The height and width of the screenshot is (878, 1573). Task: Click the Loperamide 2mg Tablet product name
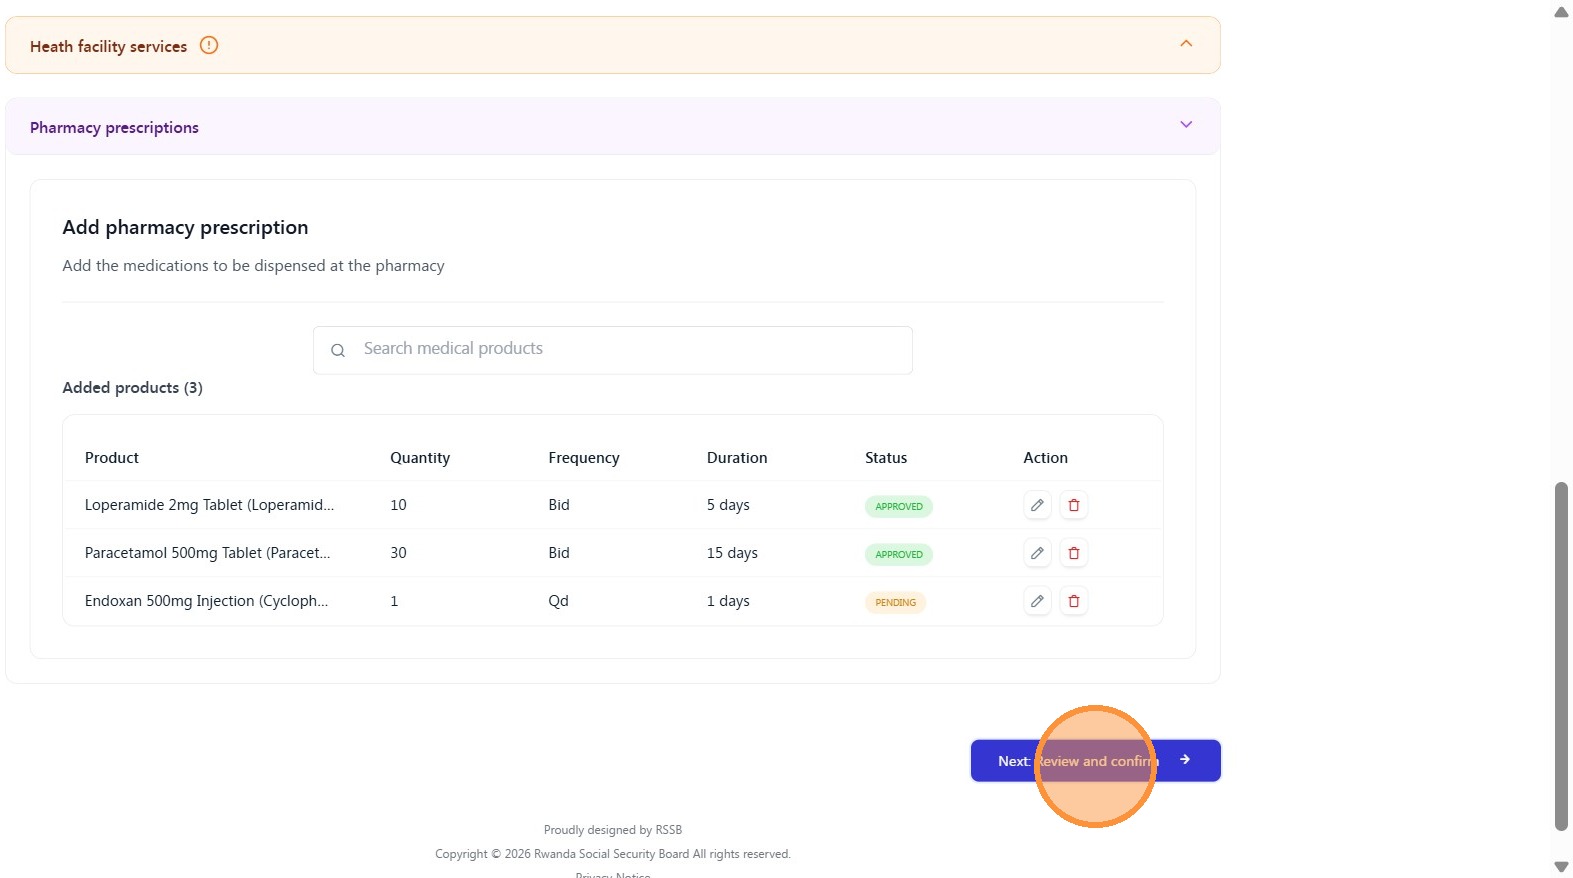(x=209, y=505)
